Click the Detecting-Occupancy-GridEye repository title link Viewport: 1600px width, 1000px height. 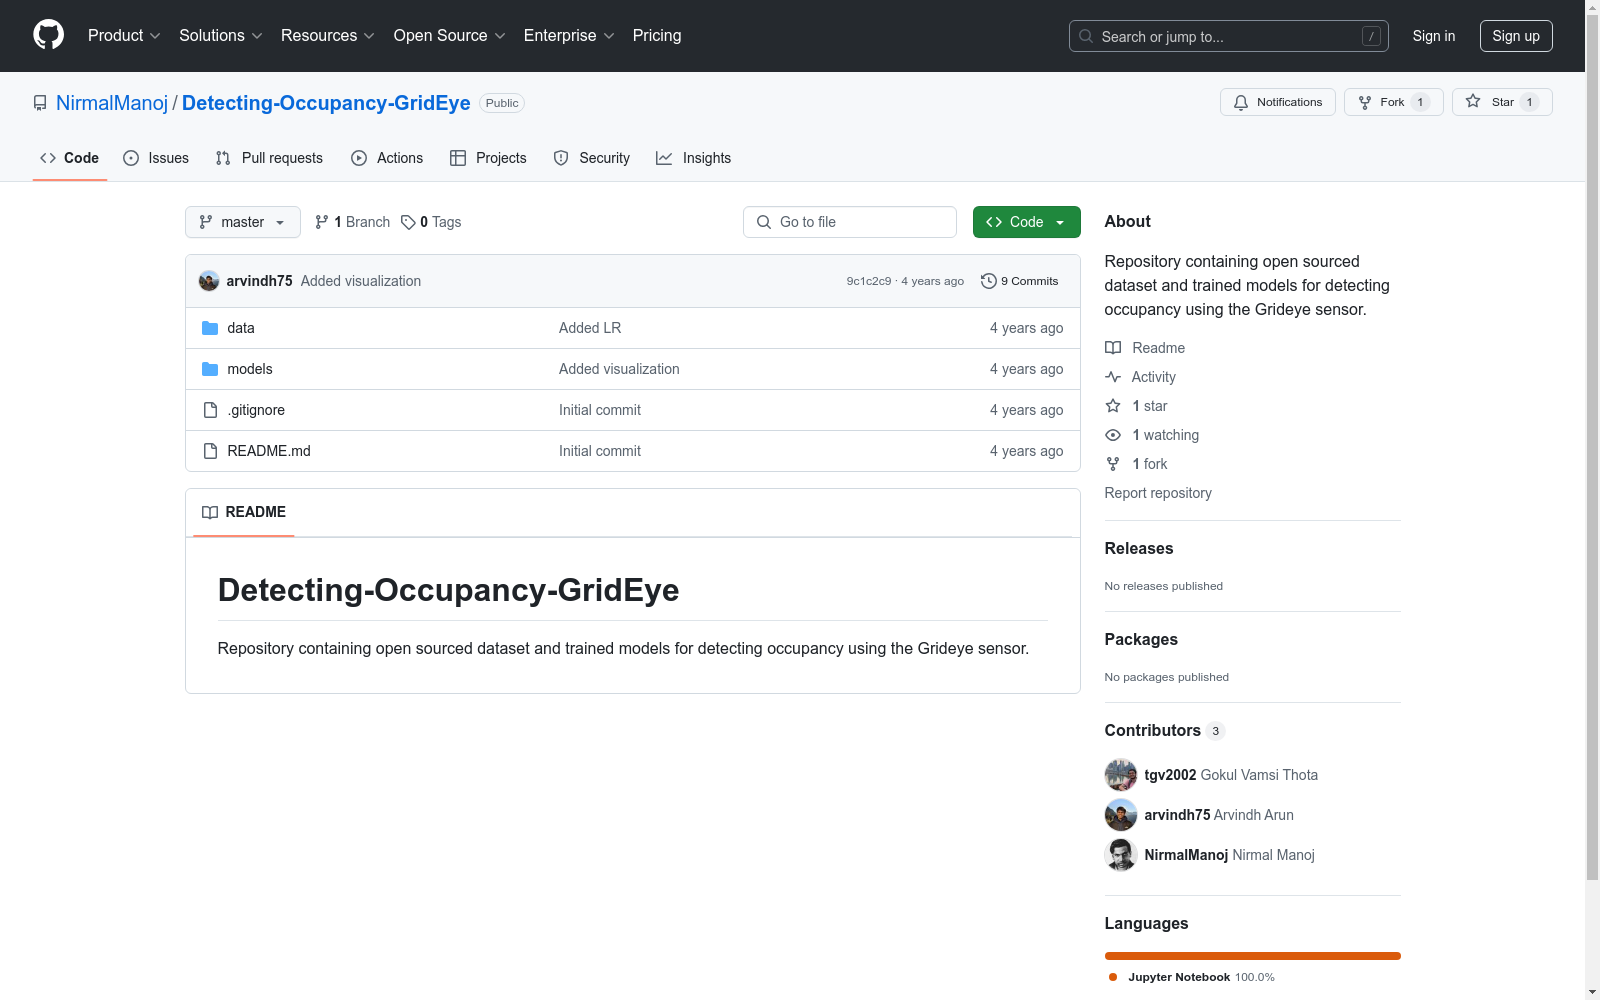pyautogui.click(x=326, y=103)
